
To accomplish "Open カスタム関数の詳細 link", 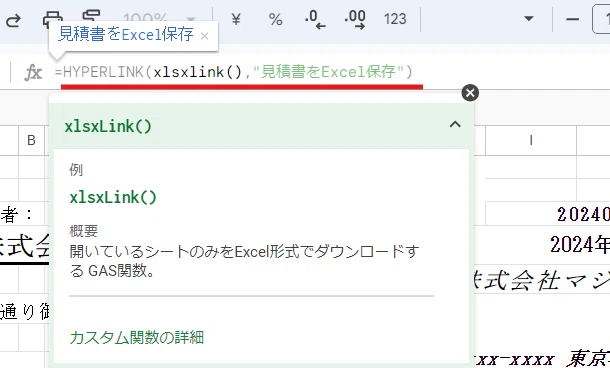I will coord(137,337).
